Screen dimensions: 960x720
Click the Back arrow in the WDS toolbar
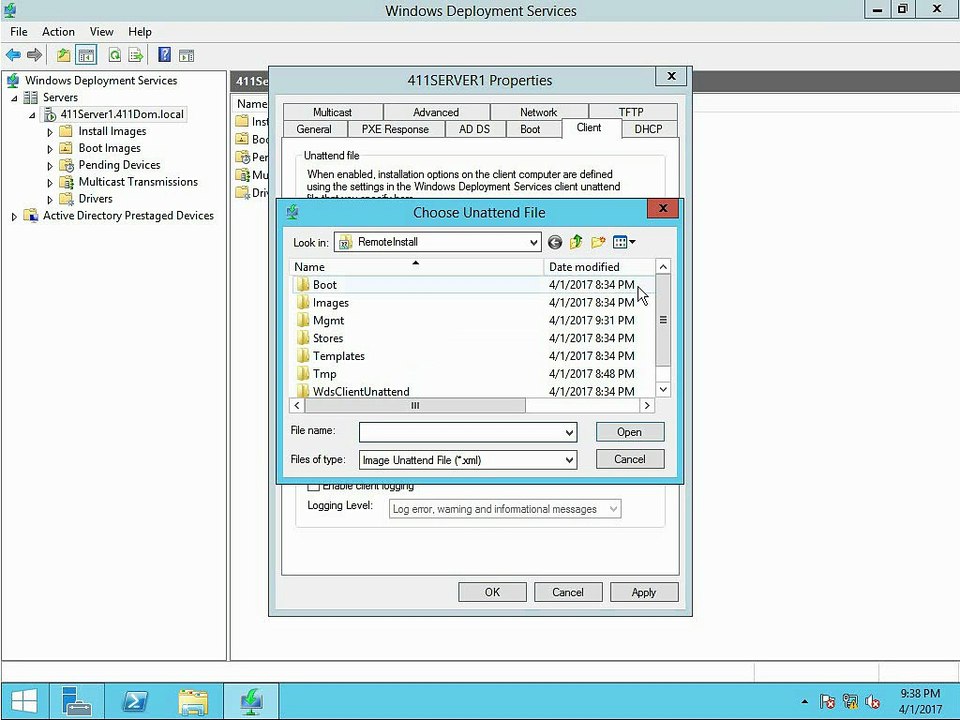coord(13,55)
